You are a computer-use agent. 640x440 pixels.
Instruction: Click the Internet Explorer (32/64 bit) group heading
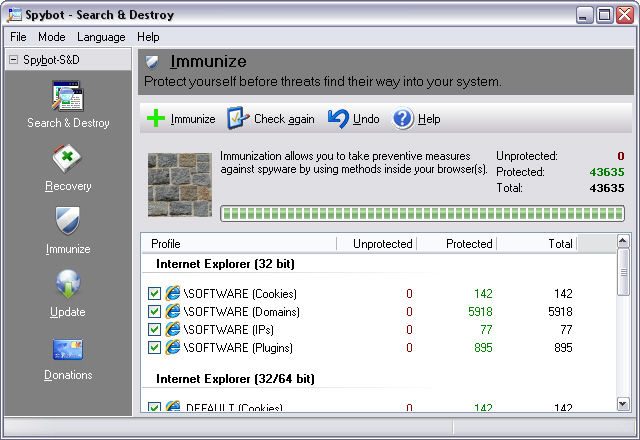(235, 379)
